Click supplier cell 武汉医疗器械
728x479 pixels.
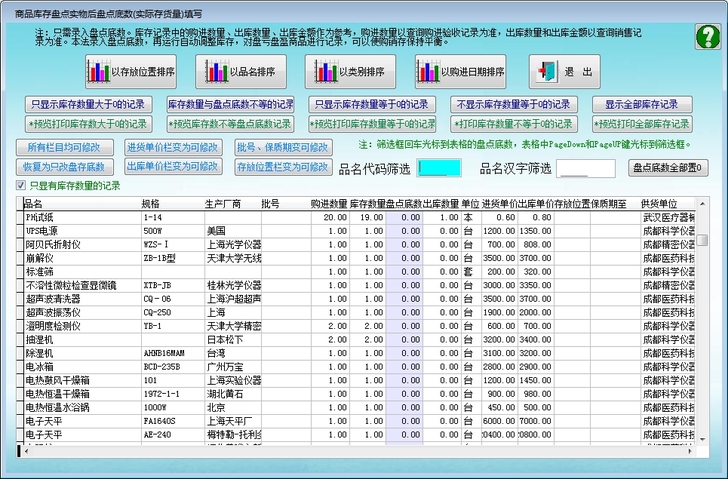tap(668, 217)
